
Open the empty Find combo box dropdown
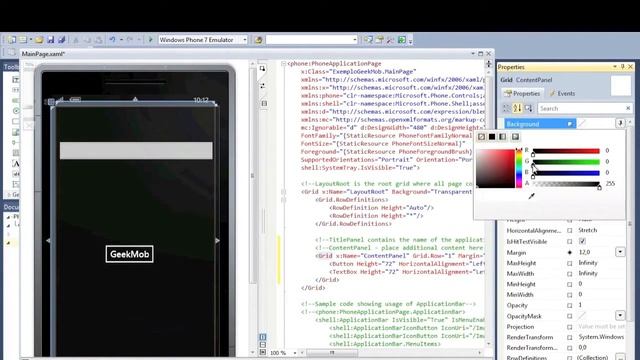(x=354, y=40)
